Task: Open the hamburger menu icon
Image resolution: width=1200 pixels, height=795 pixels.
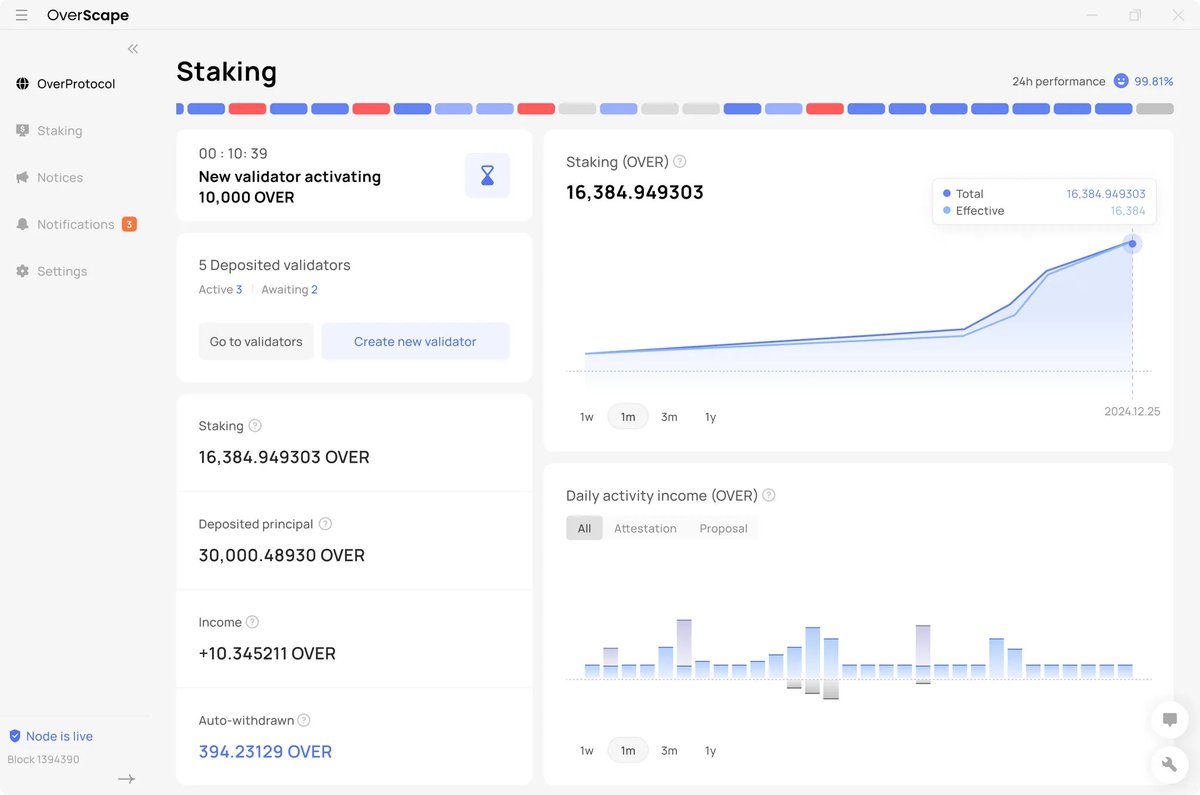Action: pyautogui.click(x=21, y=16)
